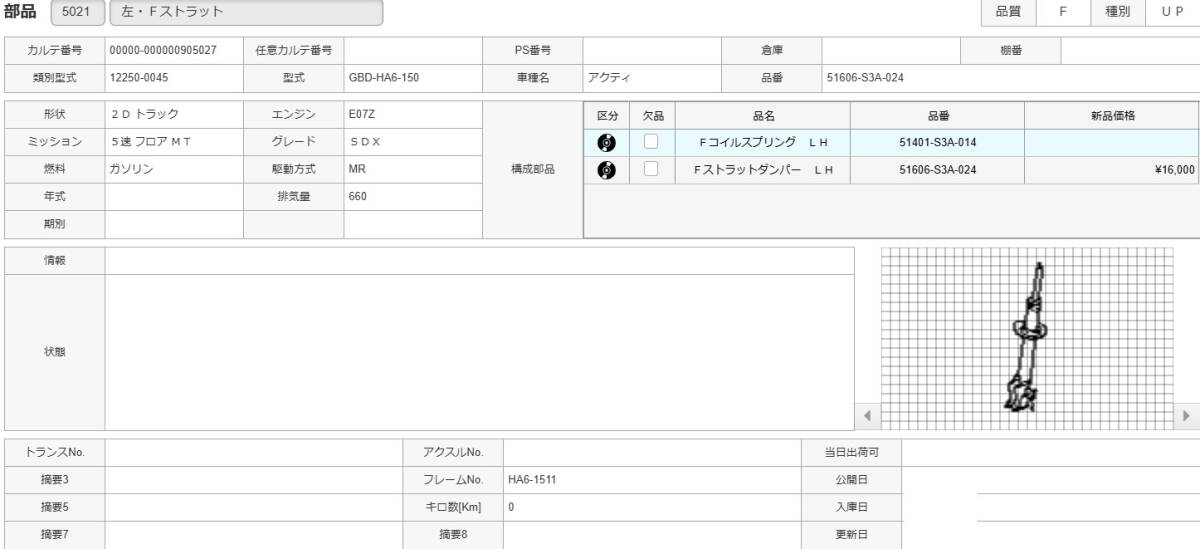The height and width of the screenshot is (549, 1200).
Task: Click the 品質 value F
Action: click(1062, 12)
